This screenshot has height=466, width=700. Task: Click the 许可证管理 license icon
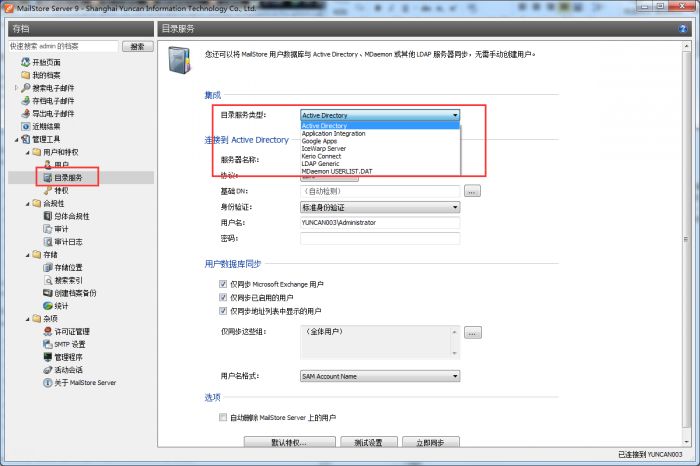(x=48, y=331)
